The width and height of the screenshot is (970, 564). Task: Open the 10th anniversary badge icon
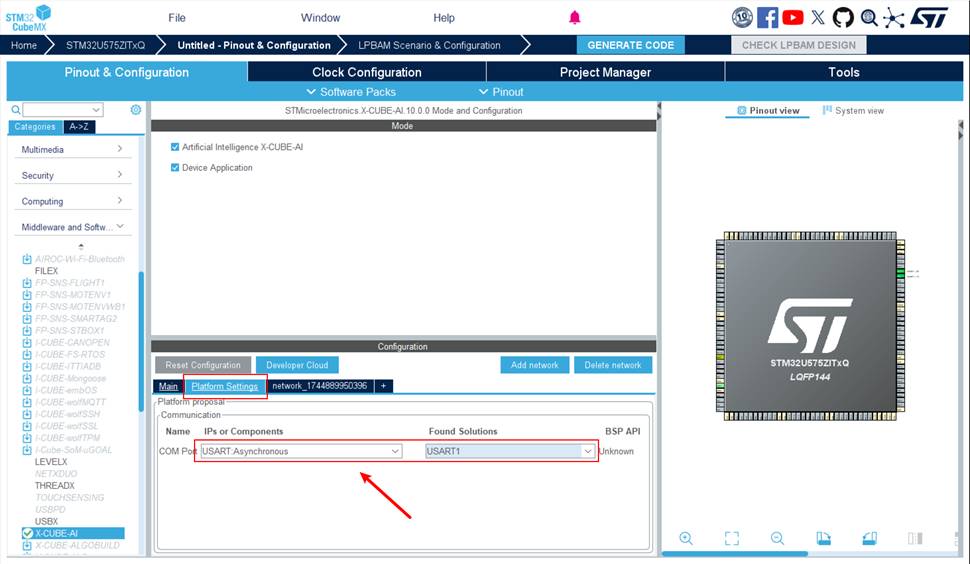742,17
